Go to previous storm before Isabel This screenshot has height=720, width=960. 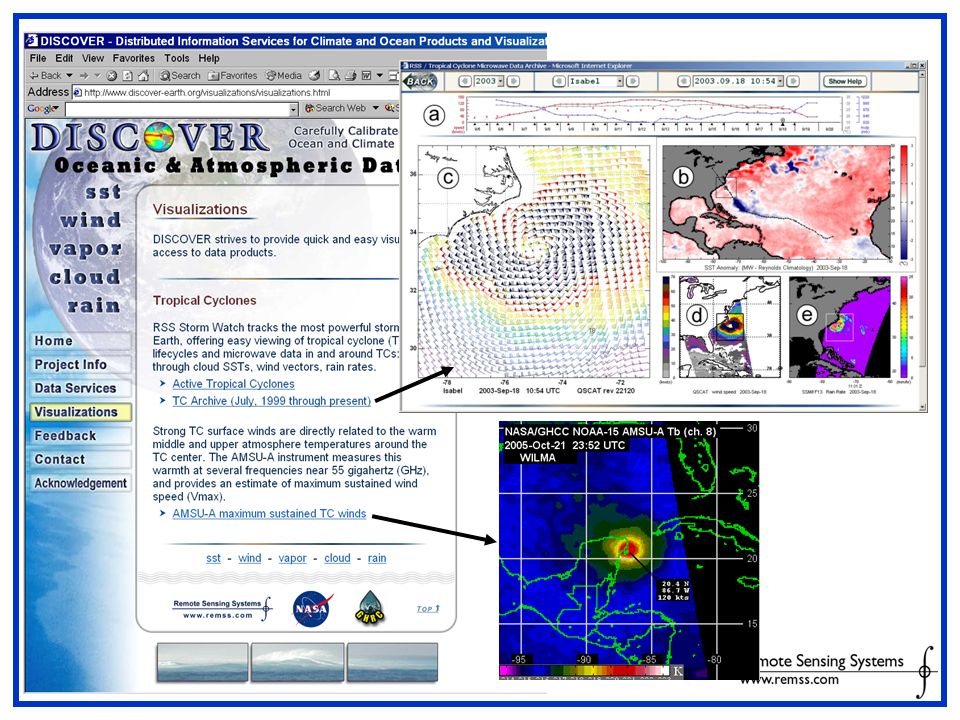[559, 81]
